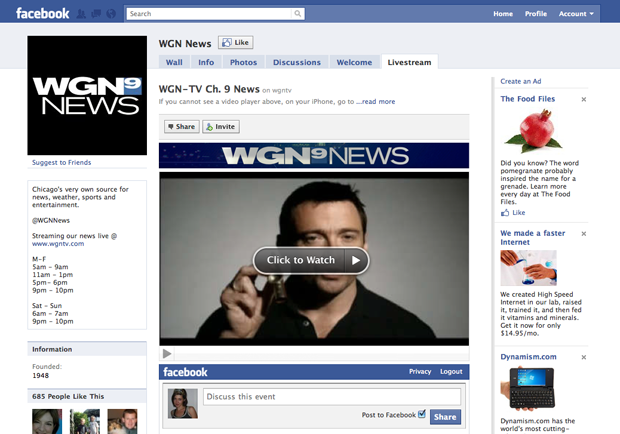The width and height of the screenshot is (620, 434).
Task: Toggle the Post to Facebook checkbox
Action: (x=422, y=414)
